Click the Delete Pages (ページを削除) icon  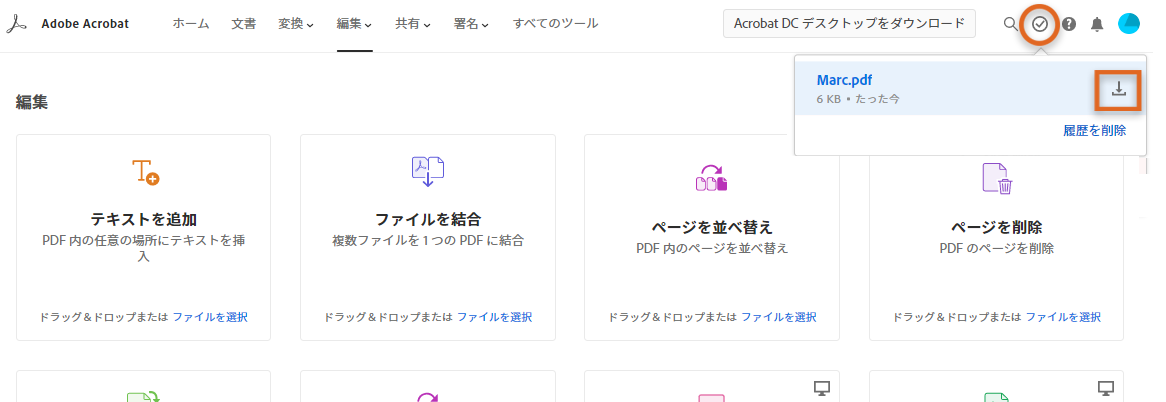[x=997, y=178]
